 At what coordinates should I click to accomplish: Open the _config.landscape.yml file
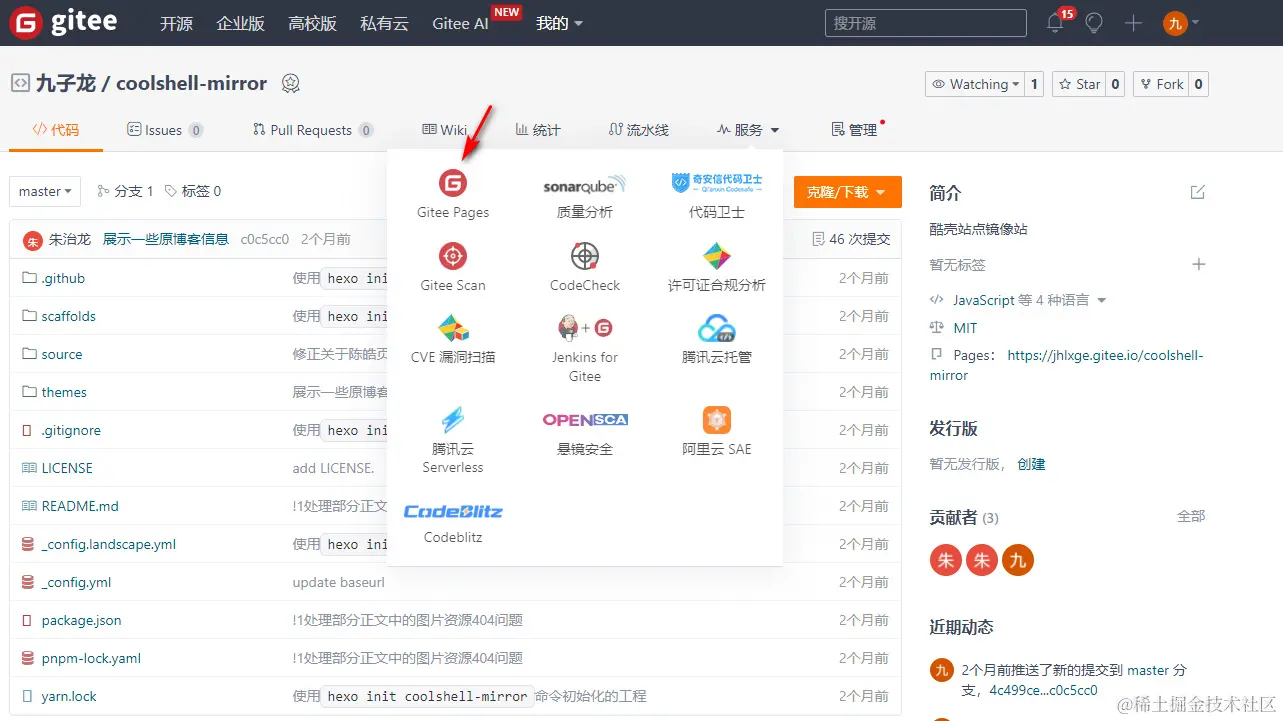point(109,544)
